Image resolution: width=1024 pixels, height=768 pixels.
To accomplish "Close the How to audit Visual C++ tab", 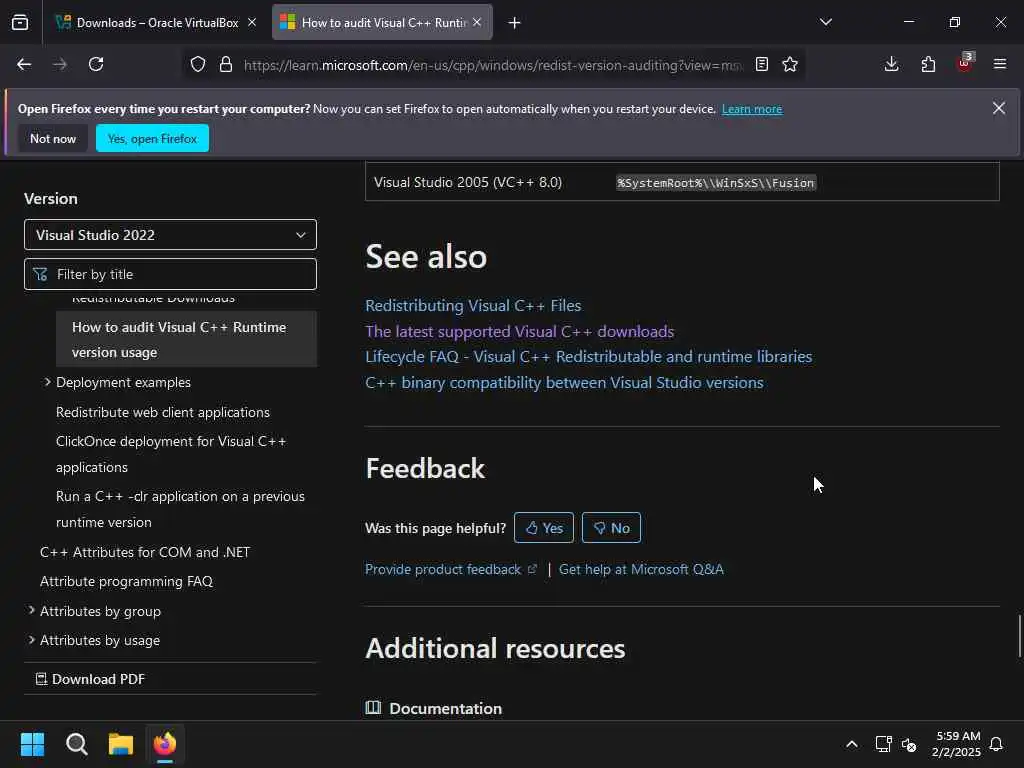I will [477, 22].
